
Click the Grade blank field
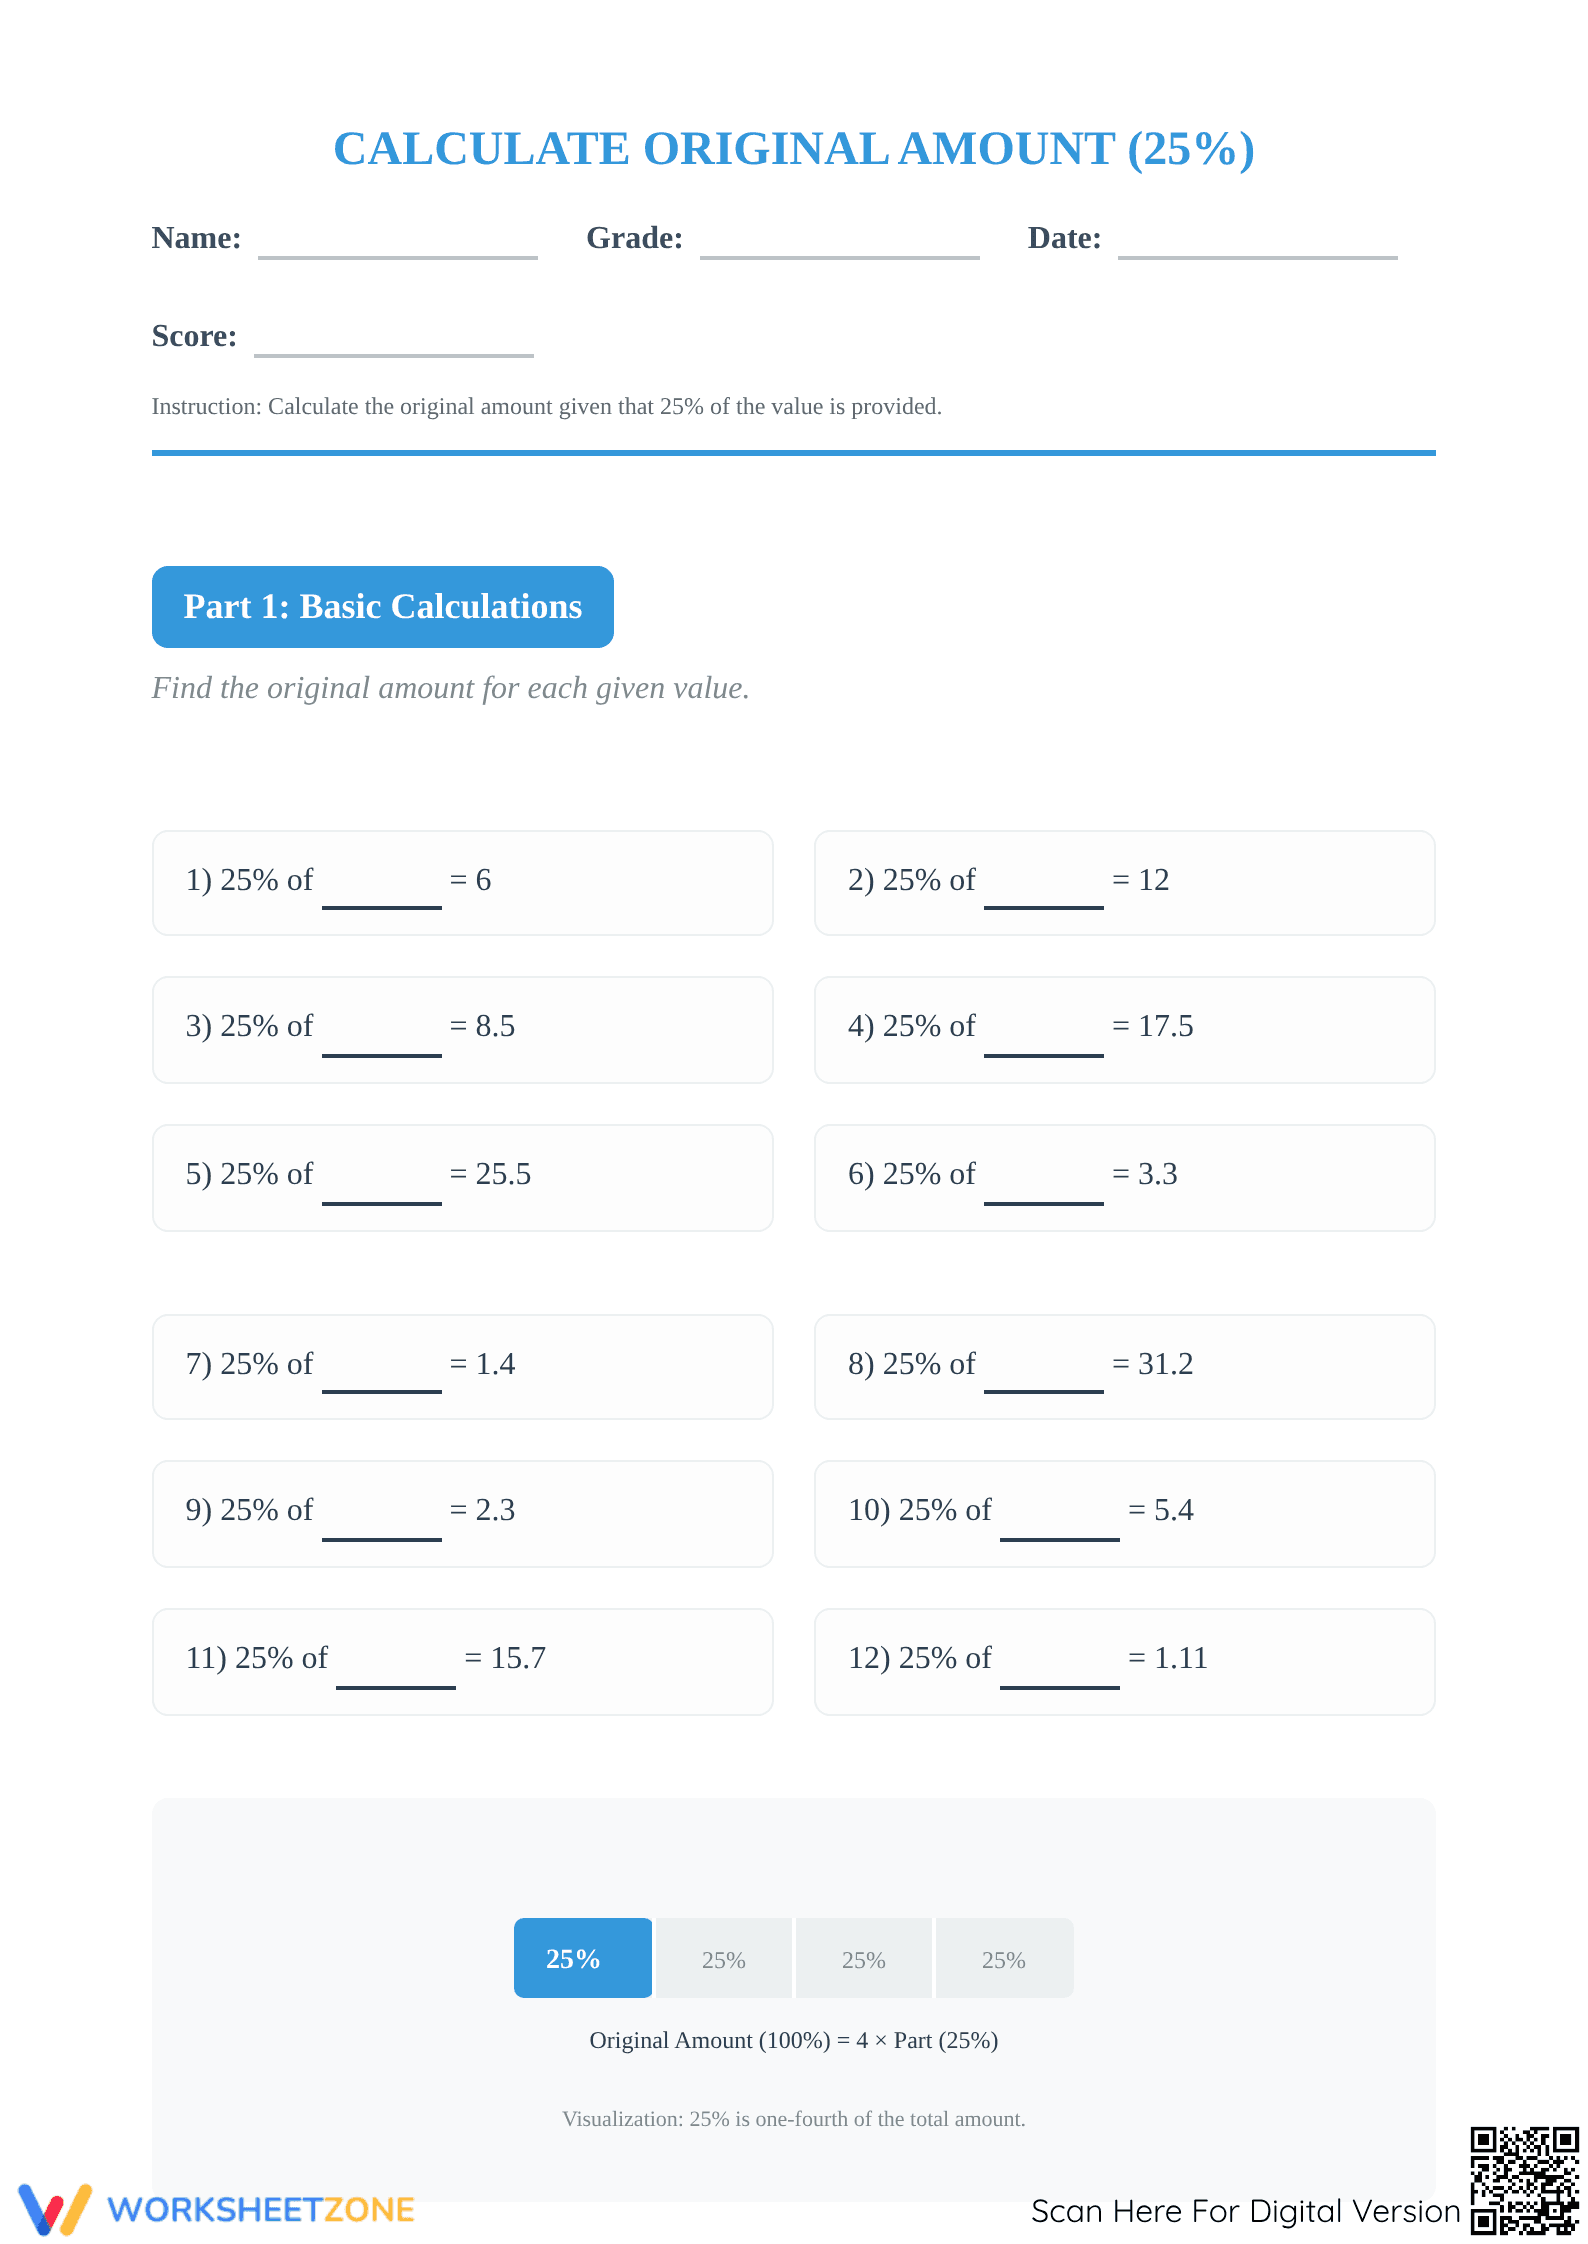(840, 243)
